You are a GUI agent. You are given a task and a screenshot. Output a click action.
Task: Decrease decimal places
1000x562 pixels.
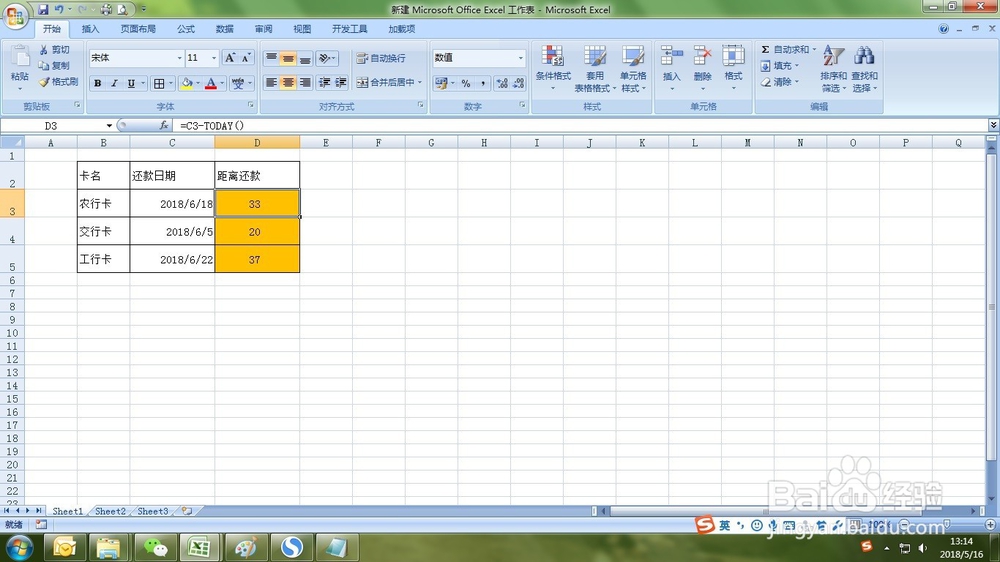(x=518, y=83)
